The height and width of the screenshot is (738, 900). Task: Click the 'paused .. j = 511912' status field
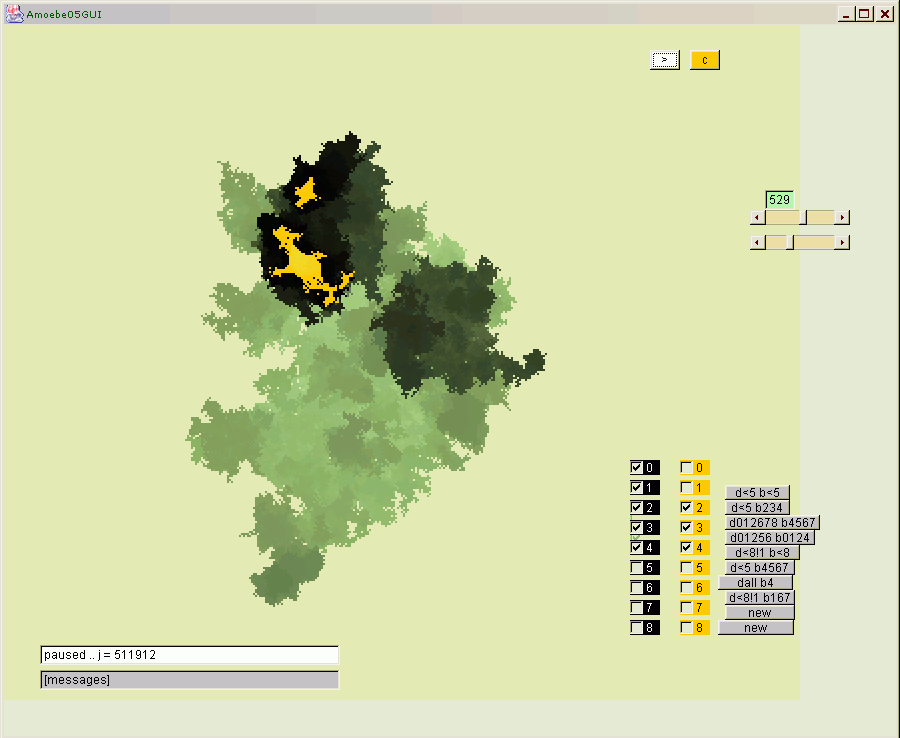click(x=189, y=655)
